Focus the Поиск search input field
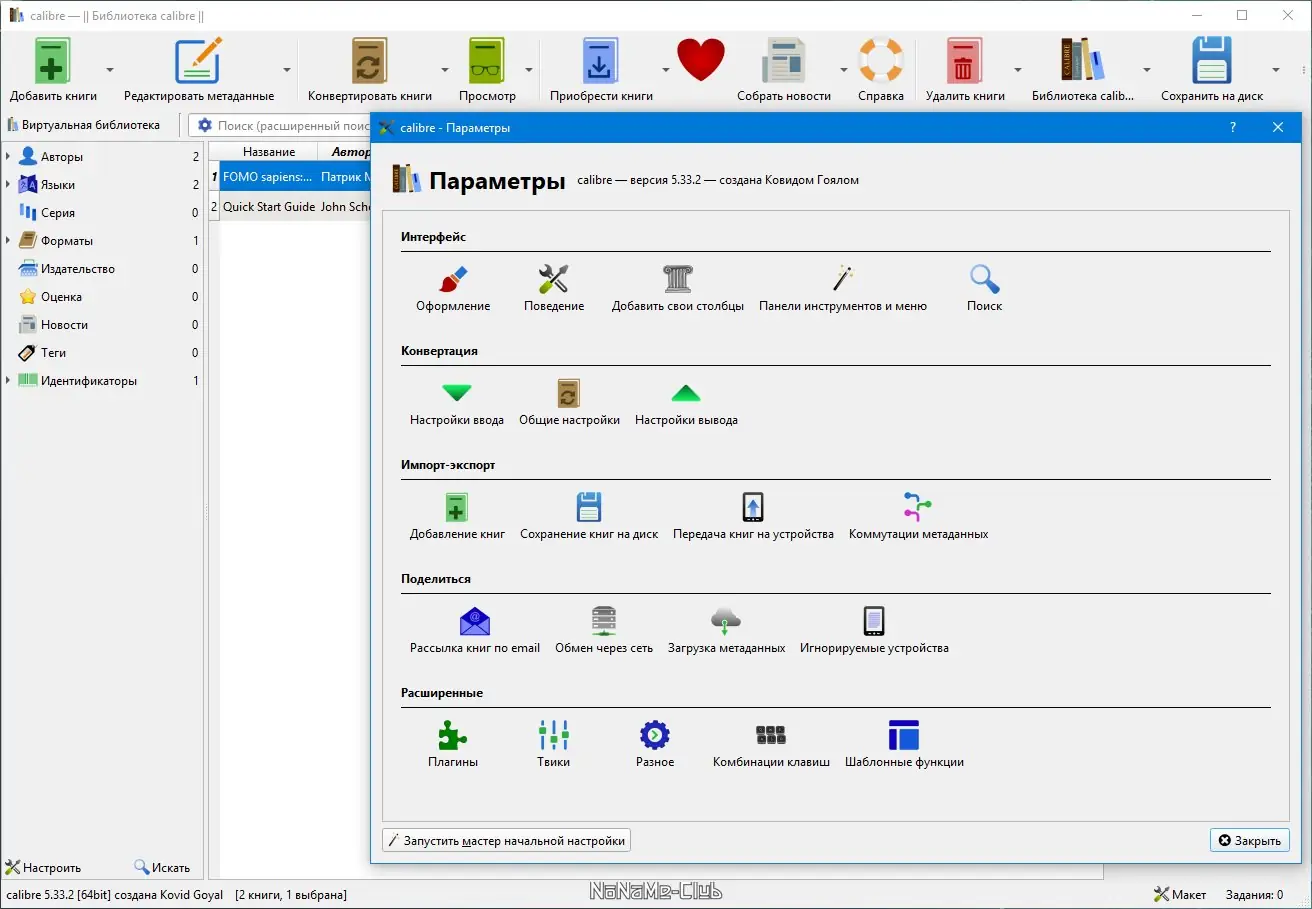Screen dimensions: 1312x909 click(294, 125)
